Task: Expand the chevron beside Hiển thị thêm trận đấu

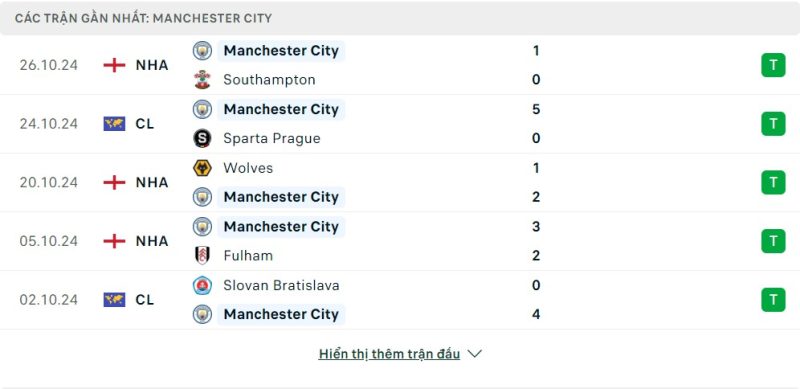Action: tap(474, 354)
